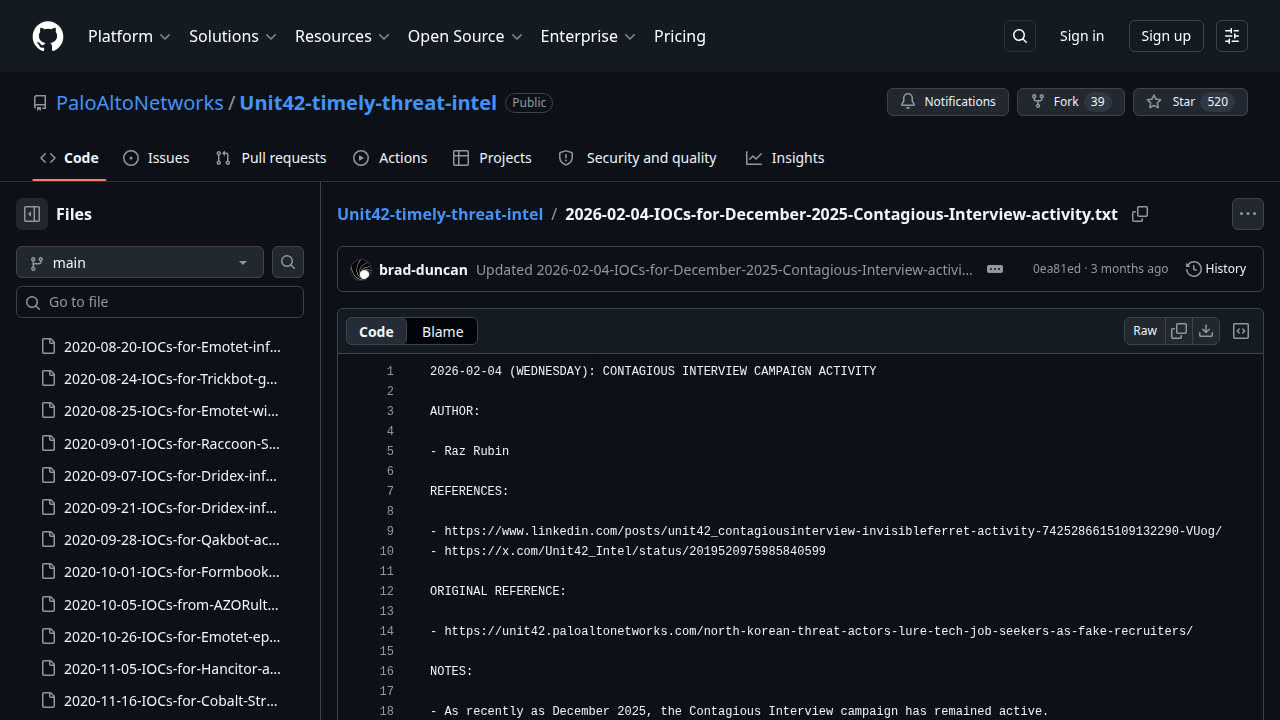Open the Pull requests tab
This screenshot has height=720, width=1280.
pyautogui.click(x=271, y=158)
